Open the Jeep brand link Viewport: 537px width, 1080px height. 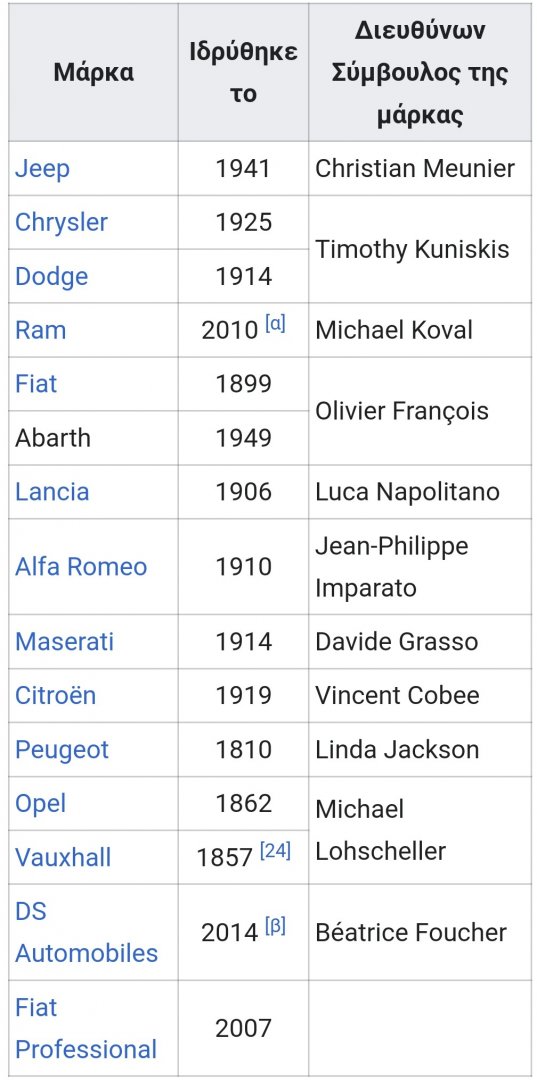(42, 169)
